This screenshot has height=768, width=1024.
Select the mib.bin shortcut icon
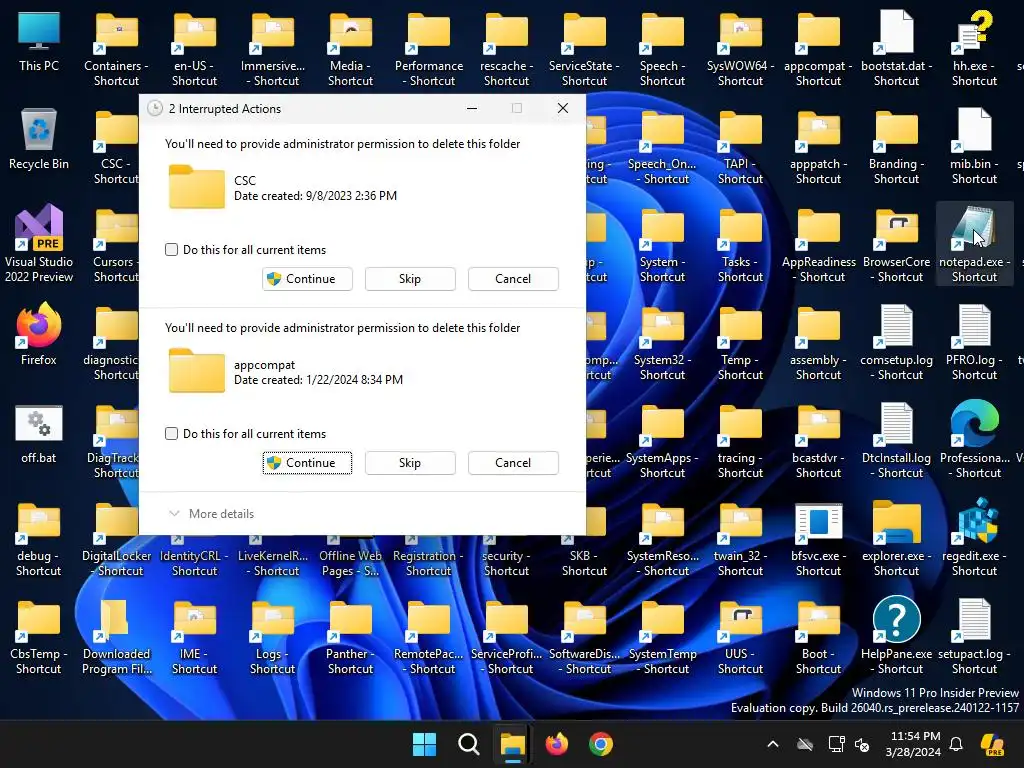pyautogui.click(x=974, y=145)
